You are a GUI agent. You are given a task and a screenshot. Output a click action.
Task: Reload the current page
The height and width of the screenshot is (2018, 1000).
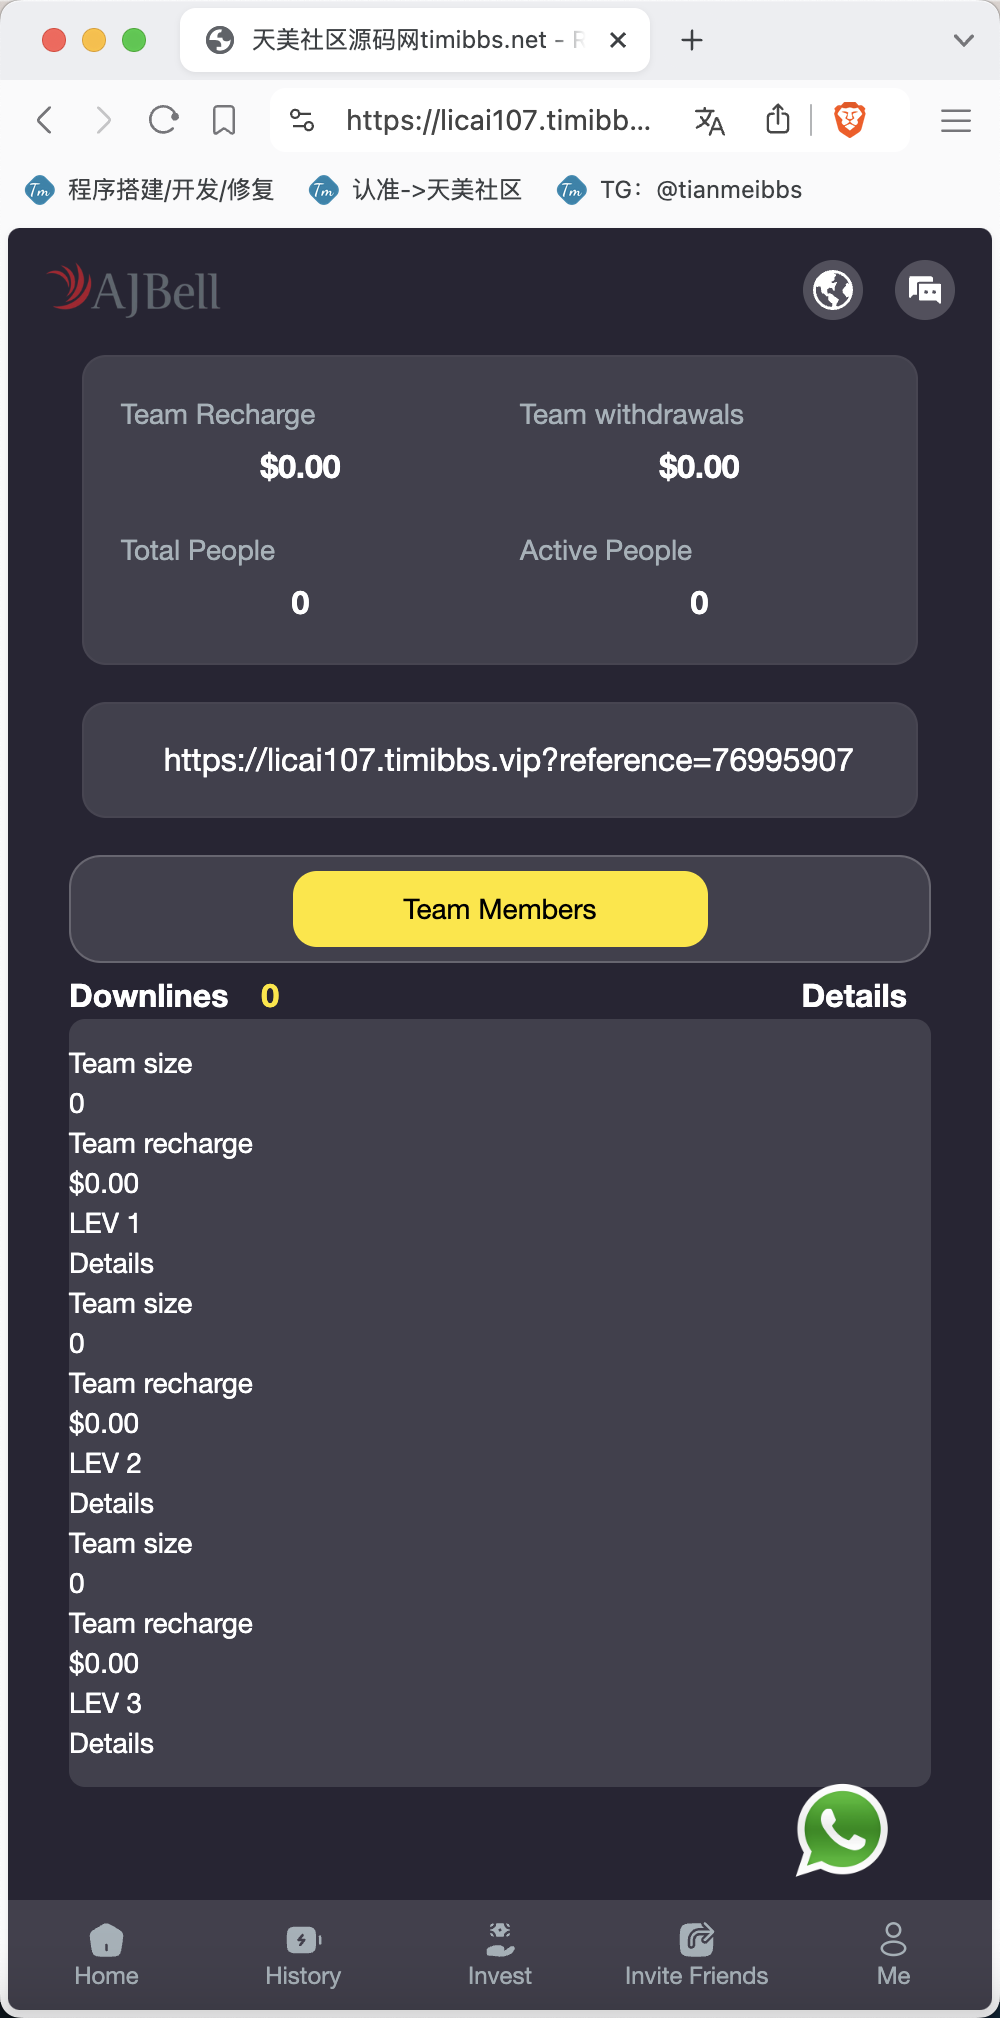(163, 121)
